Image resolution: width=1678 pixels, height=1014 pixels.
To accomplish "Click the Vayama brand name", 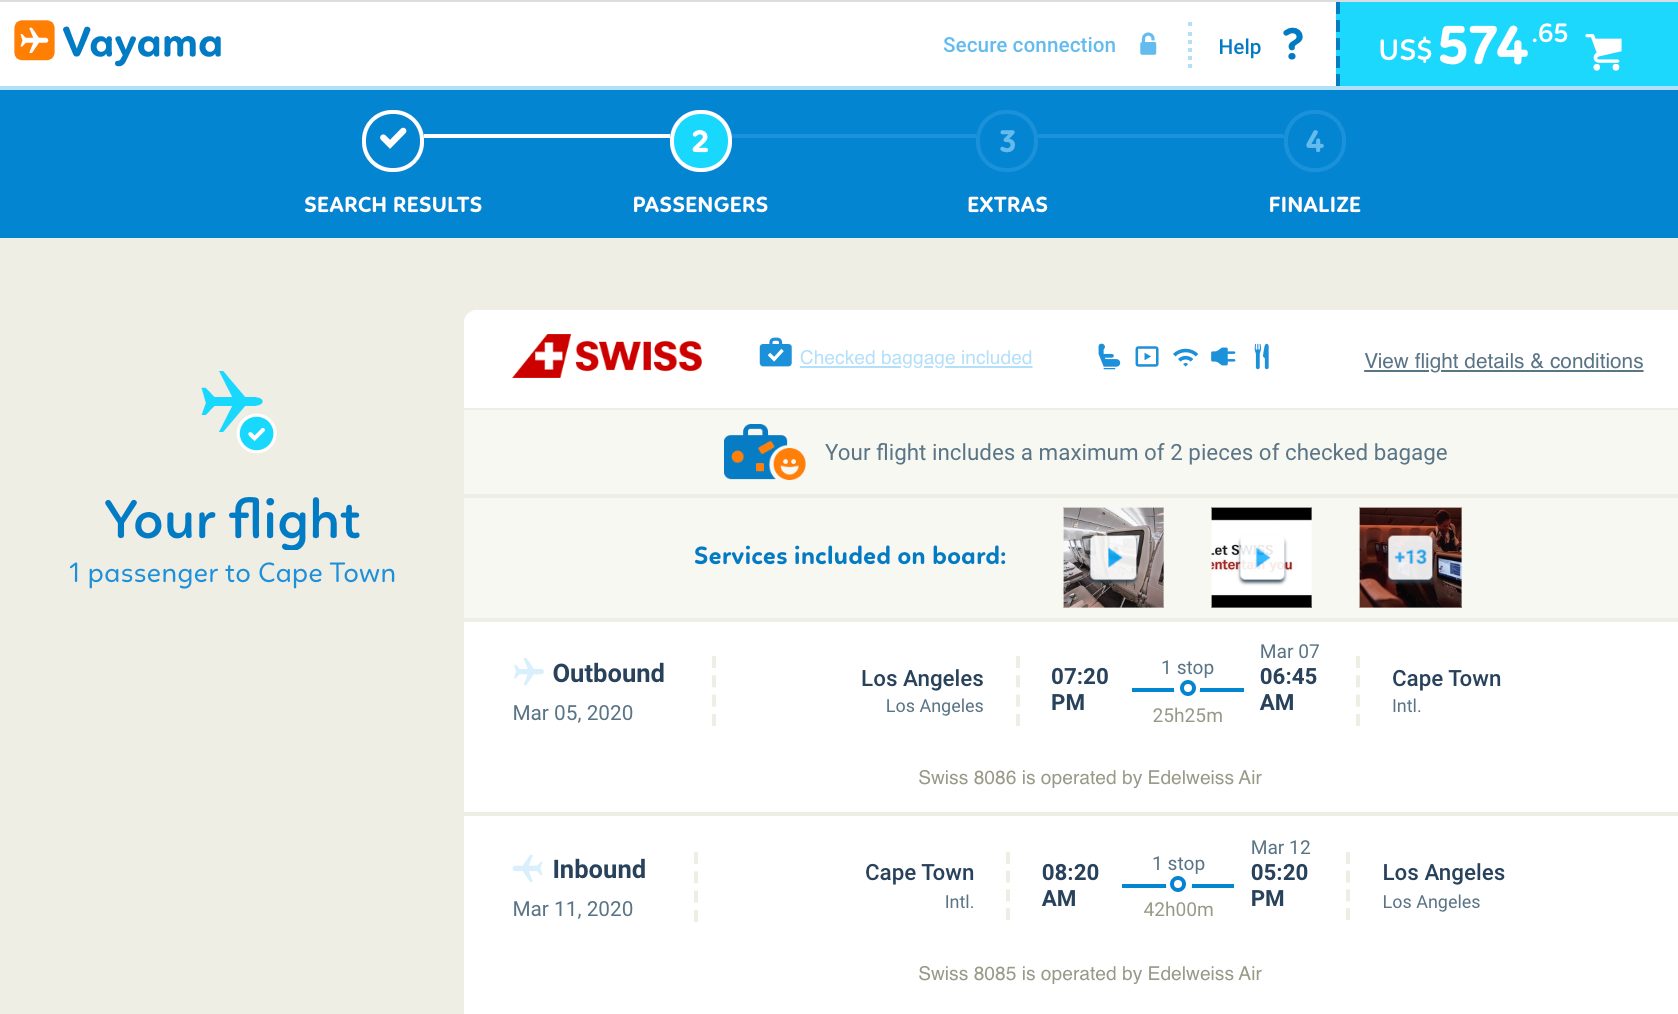I will tap(142, 44).
